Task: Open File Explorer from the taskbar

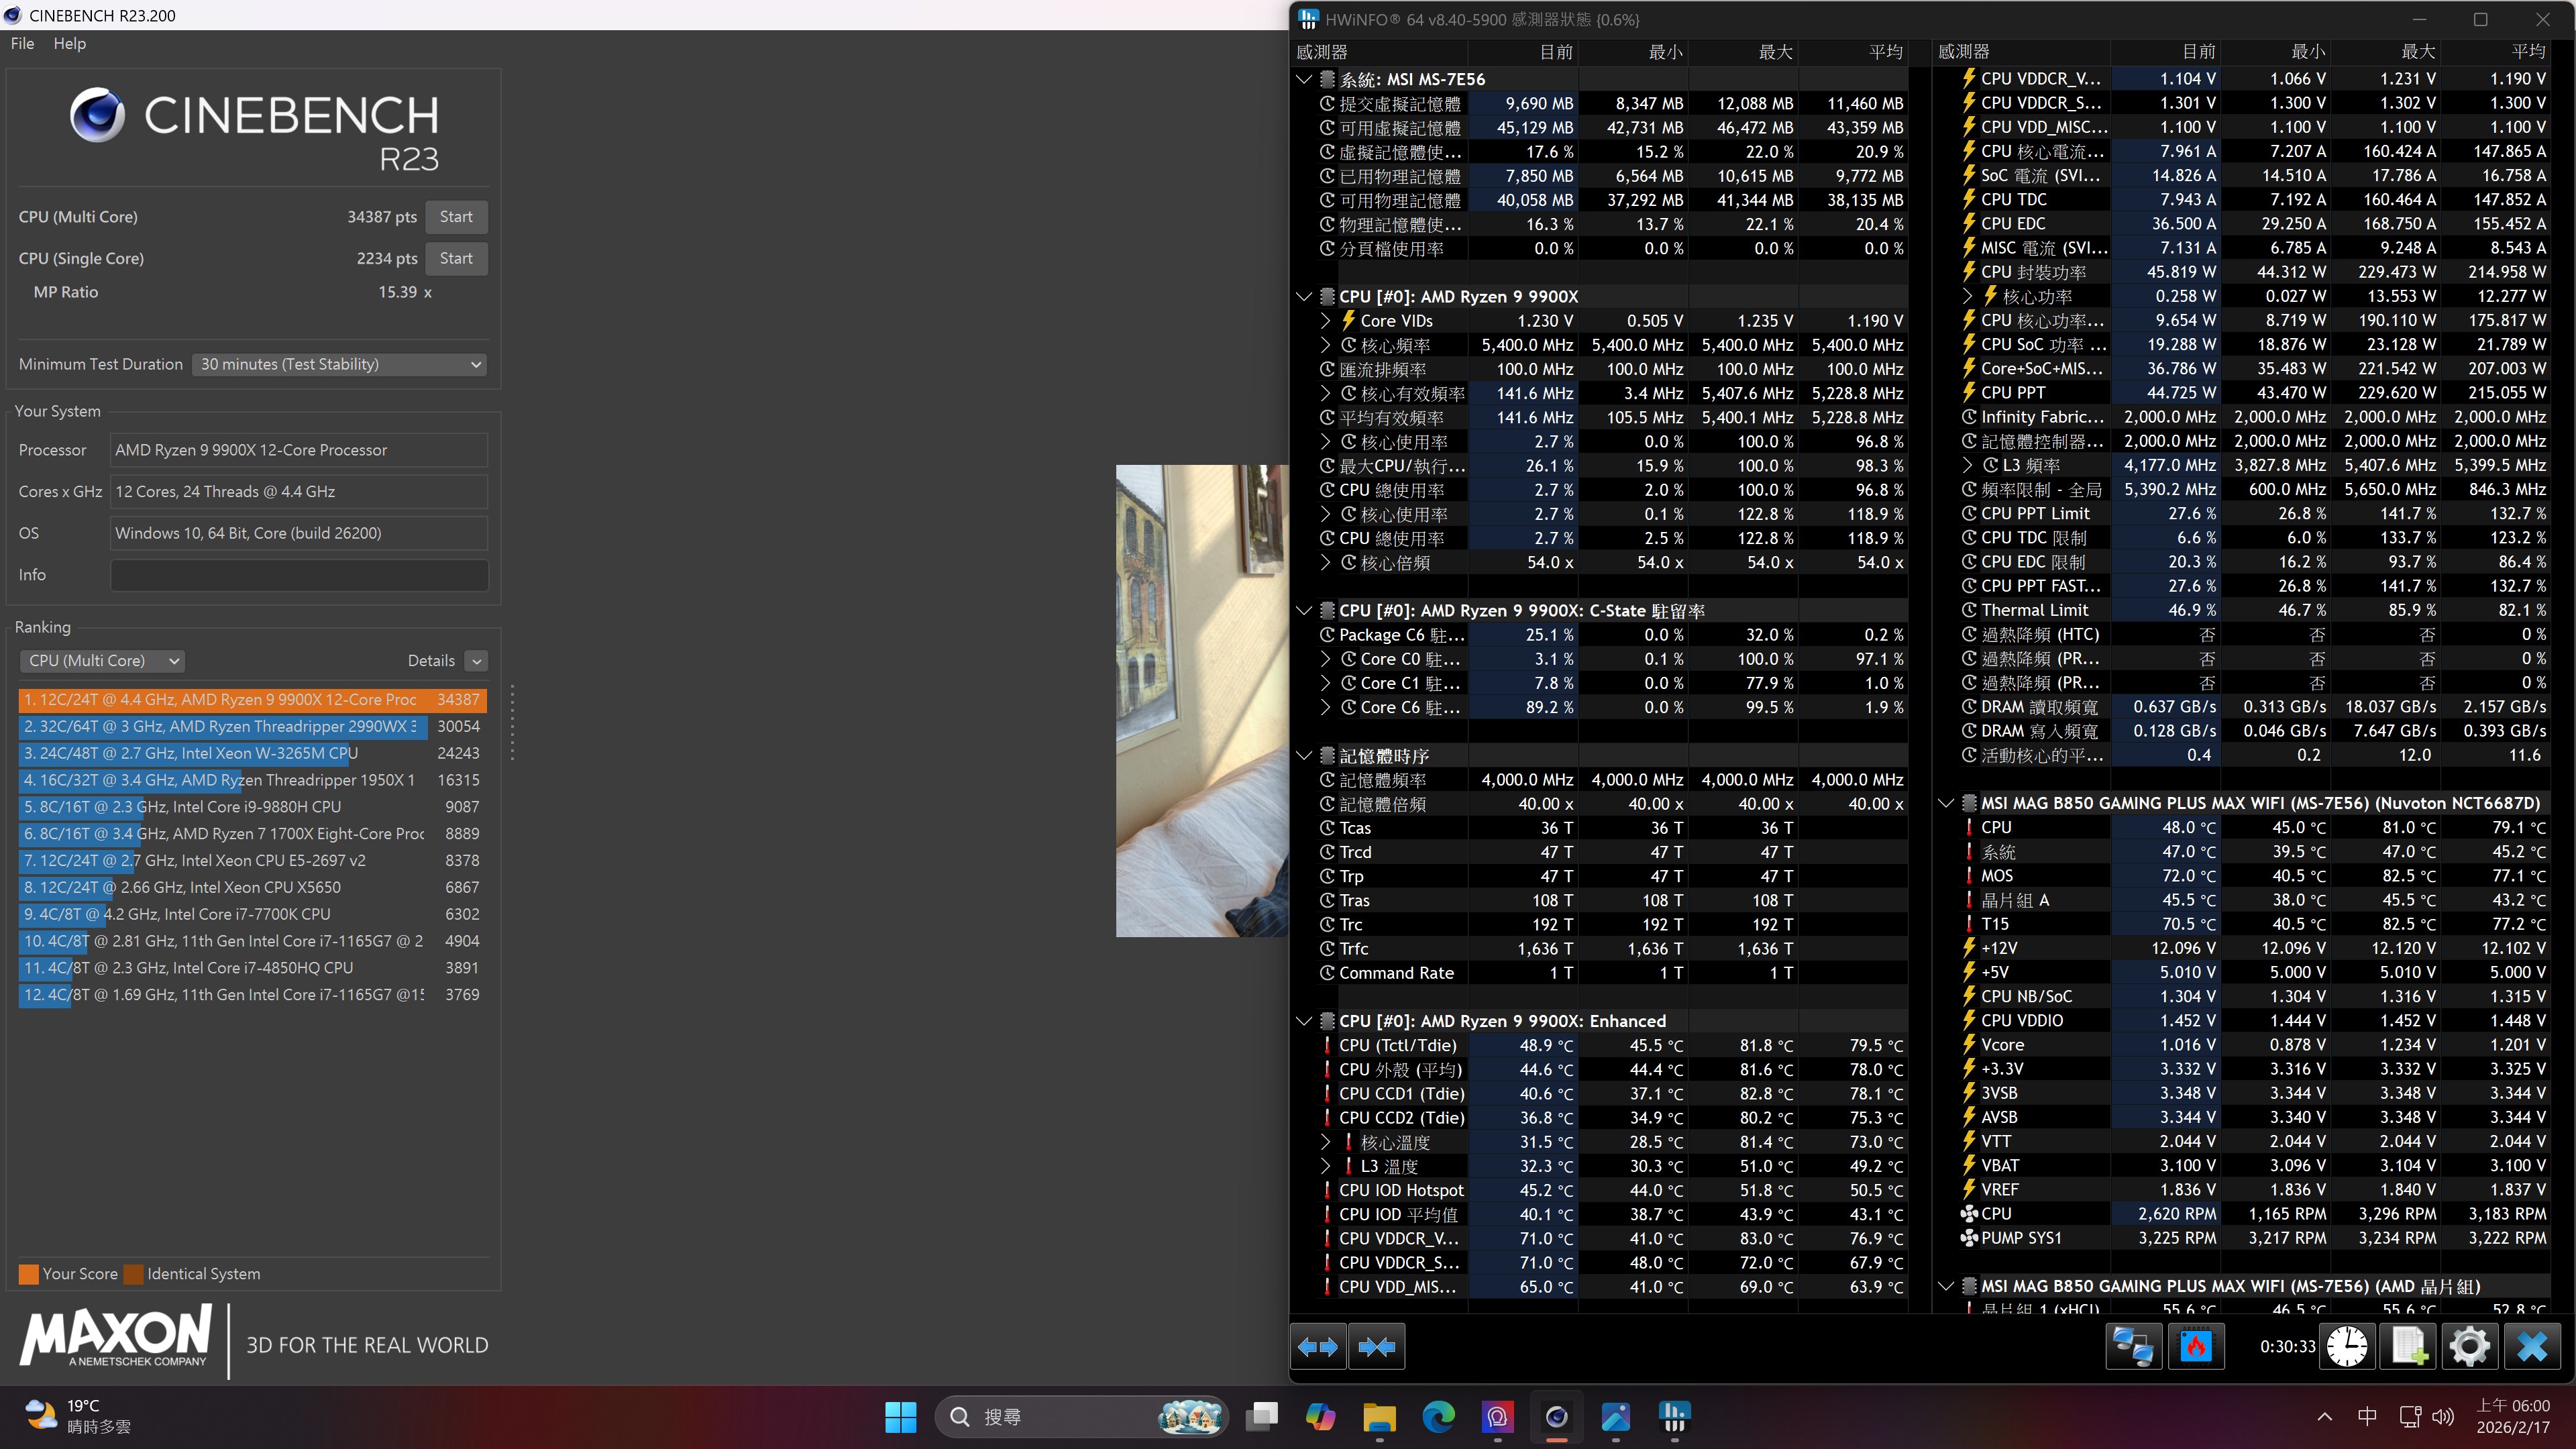Action: click(1379, 1416)
